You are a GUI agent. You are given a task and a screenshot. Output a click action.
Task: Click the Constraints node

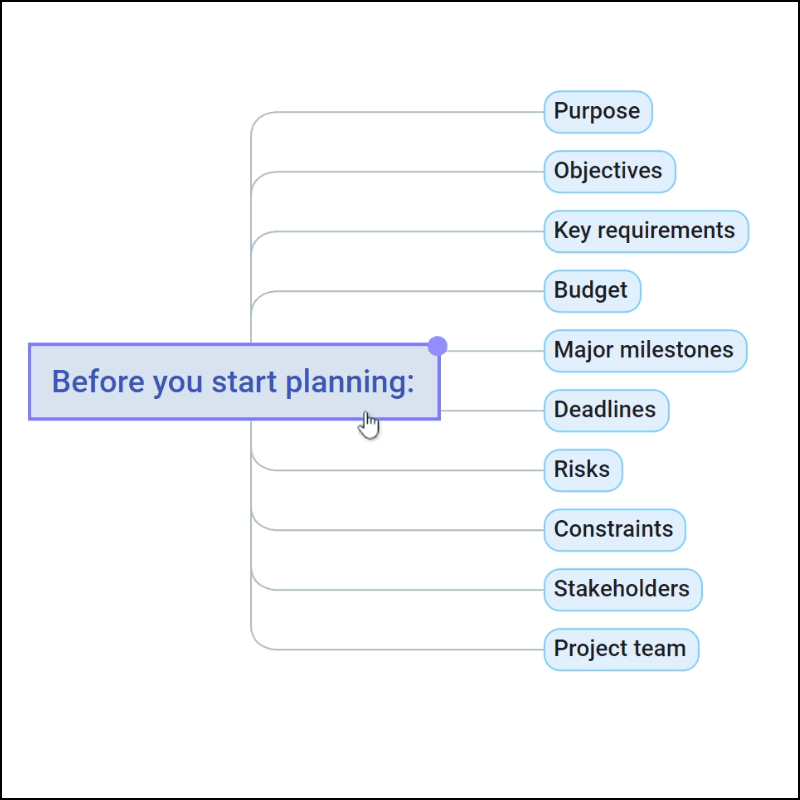[614, 530]
